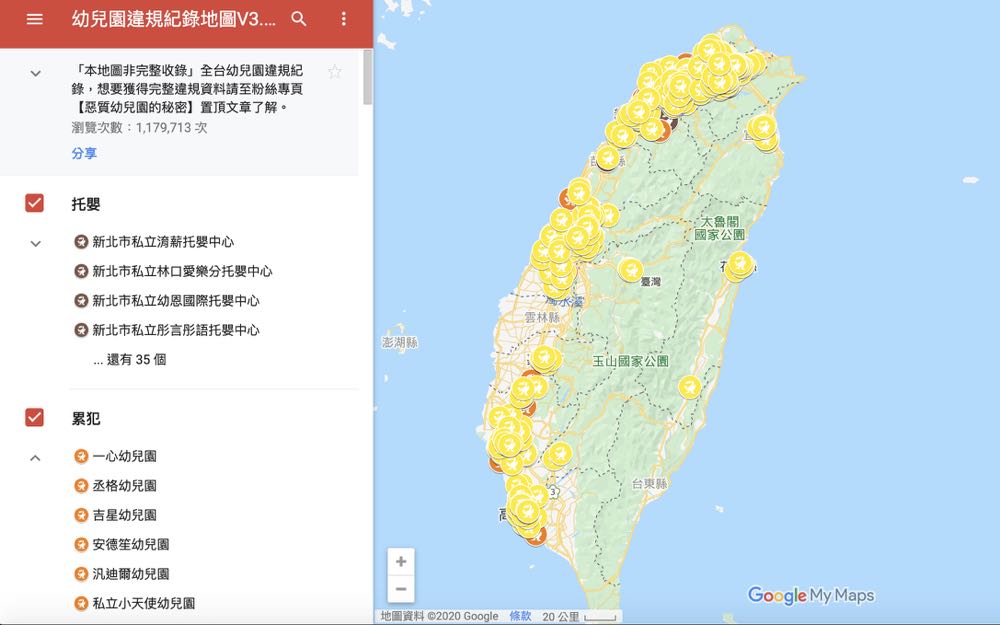Zoom out on the map
The image size is (1000, 625).
[x=401, y=589]
